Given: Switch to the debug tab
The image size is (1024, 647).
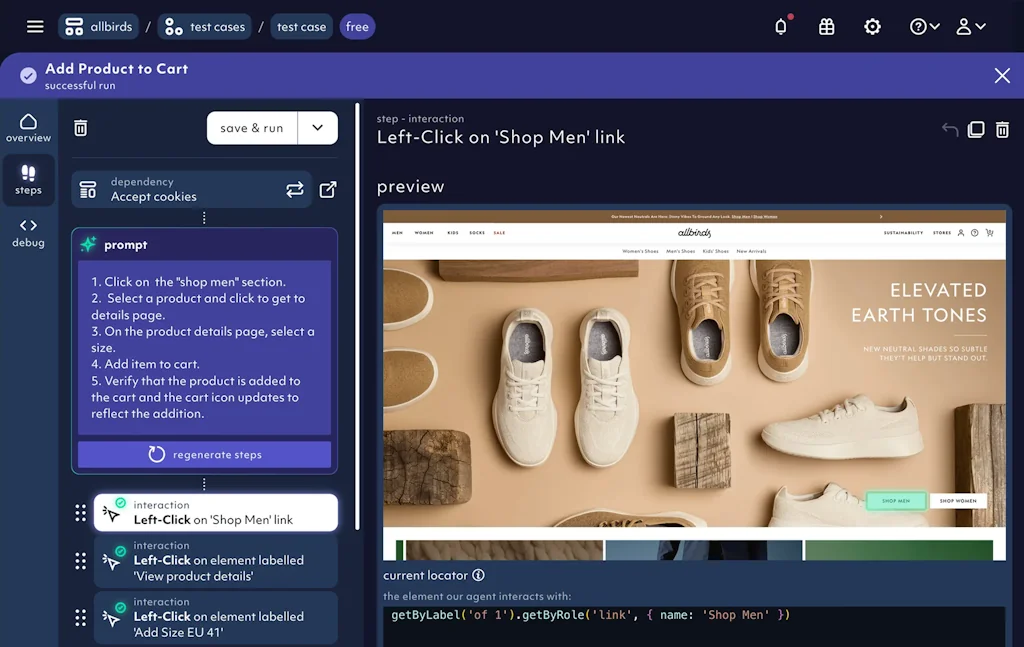Looking at the screenshot, I should click(28, 233).
